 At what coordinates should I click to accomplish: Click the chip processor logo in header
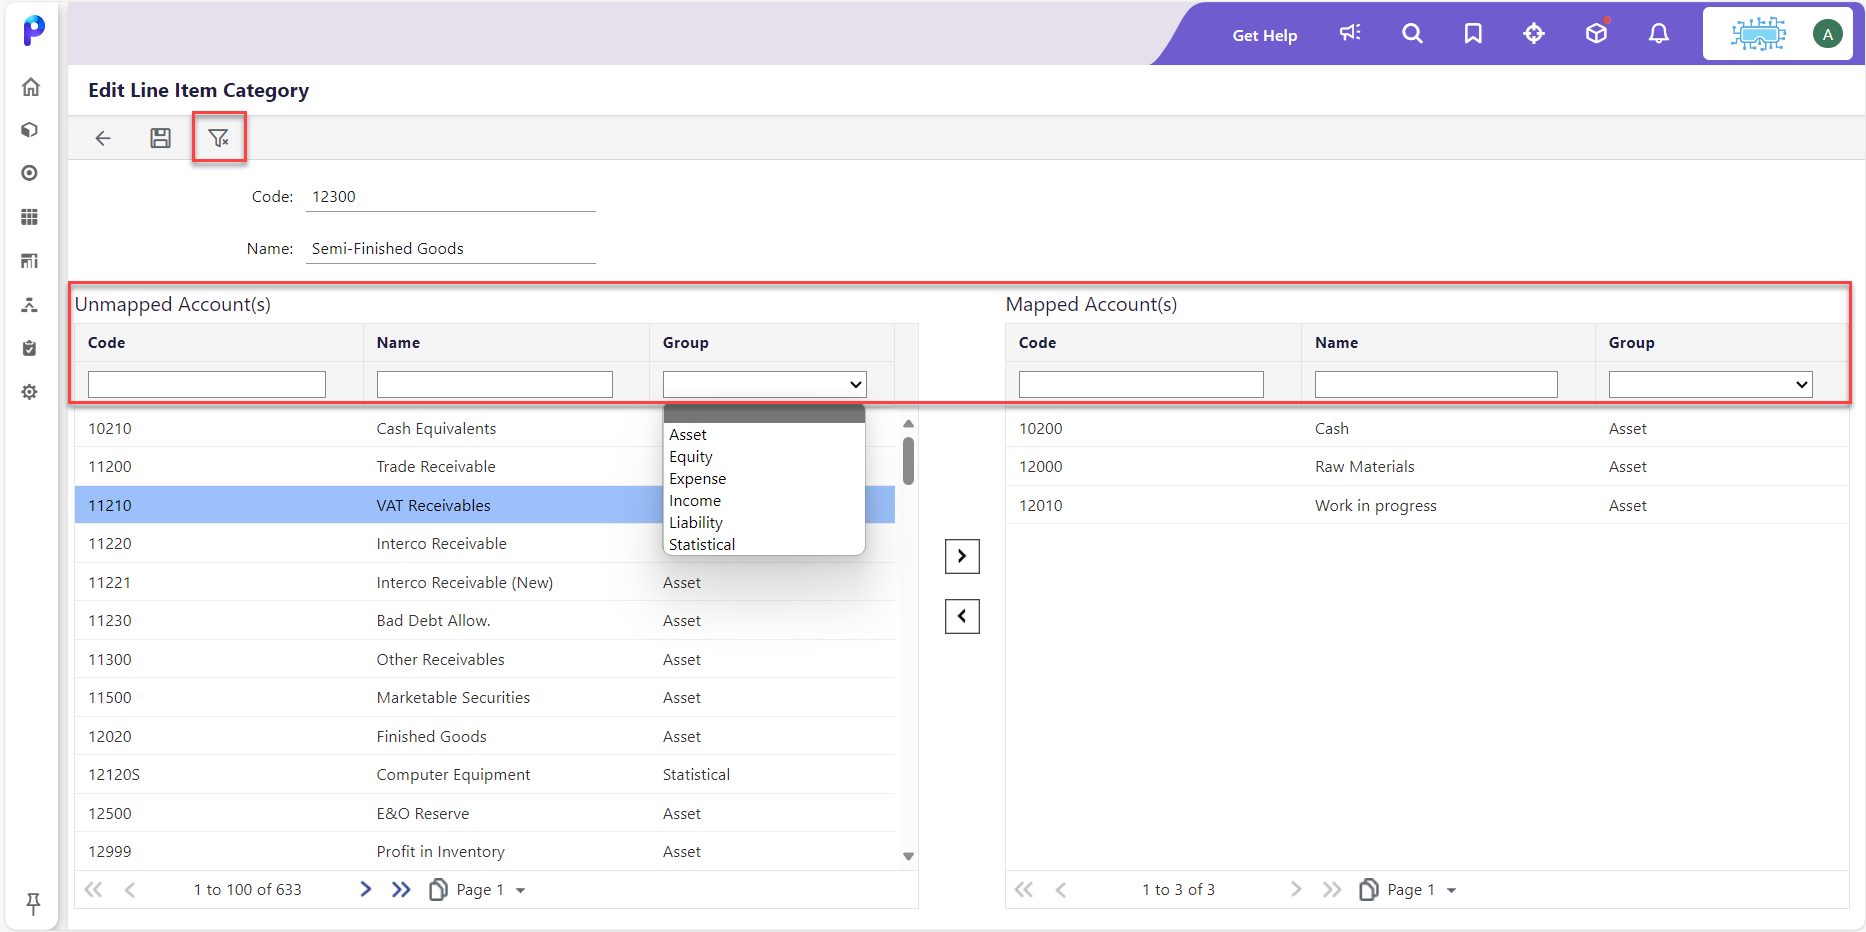point(1759,34)
